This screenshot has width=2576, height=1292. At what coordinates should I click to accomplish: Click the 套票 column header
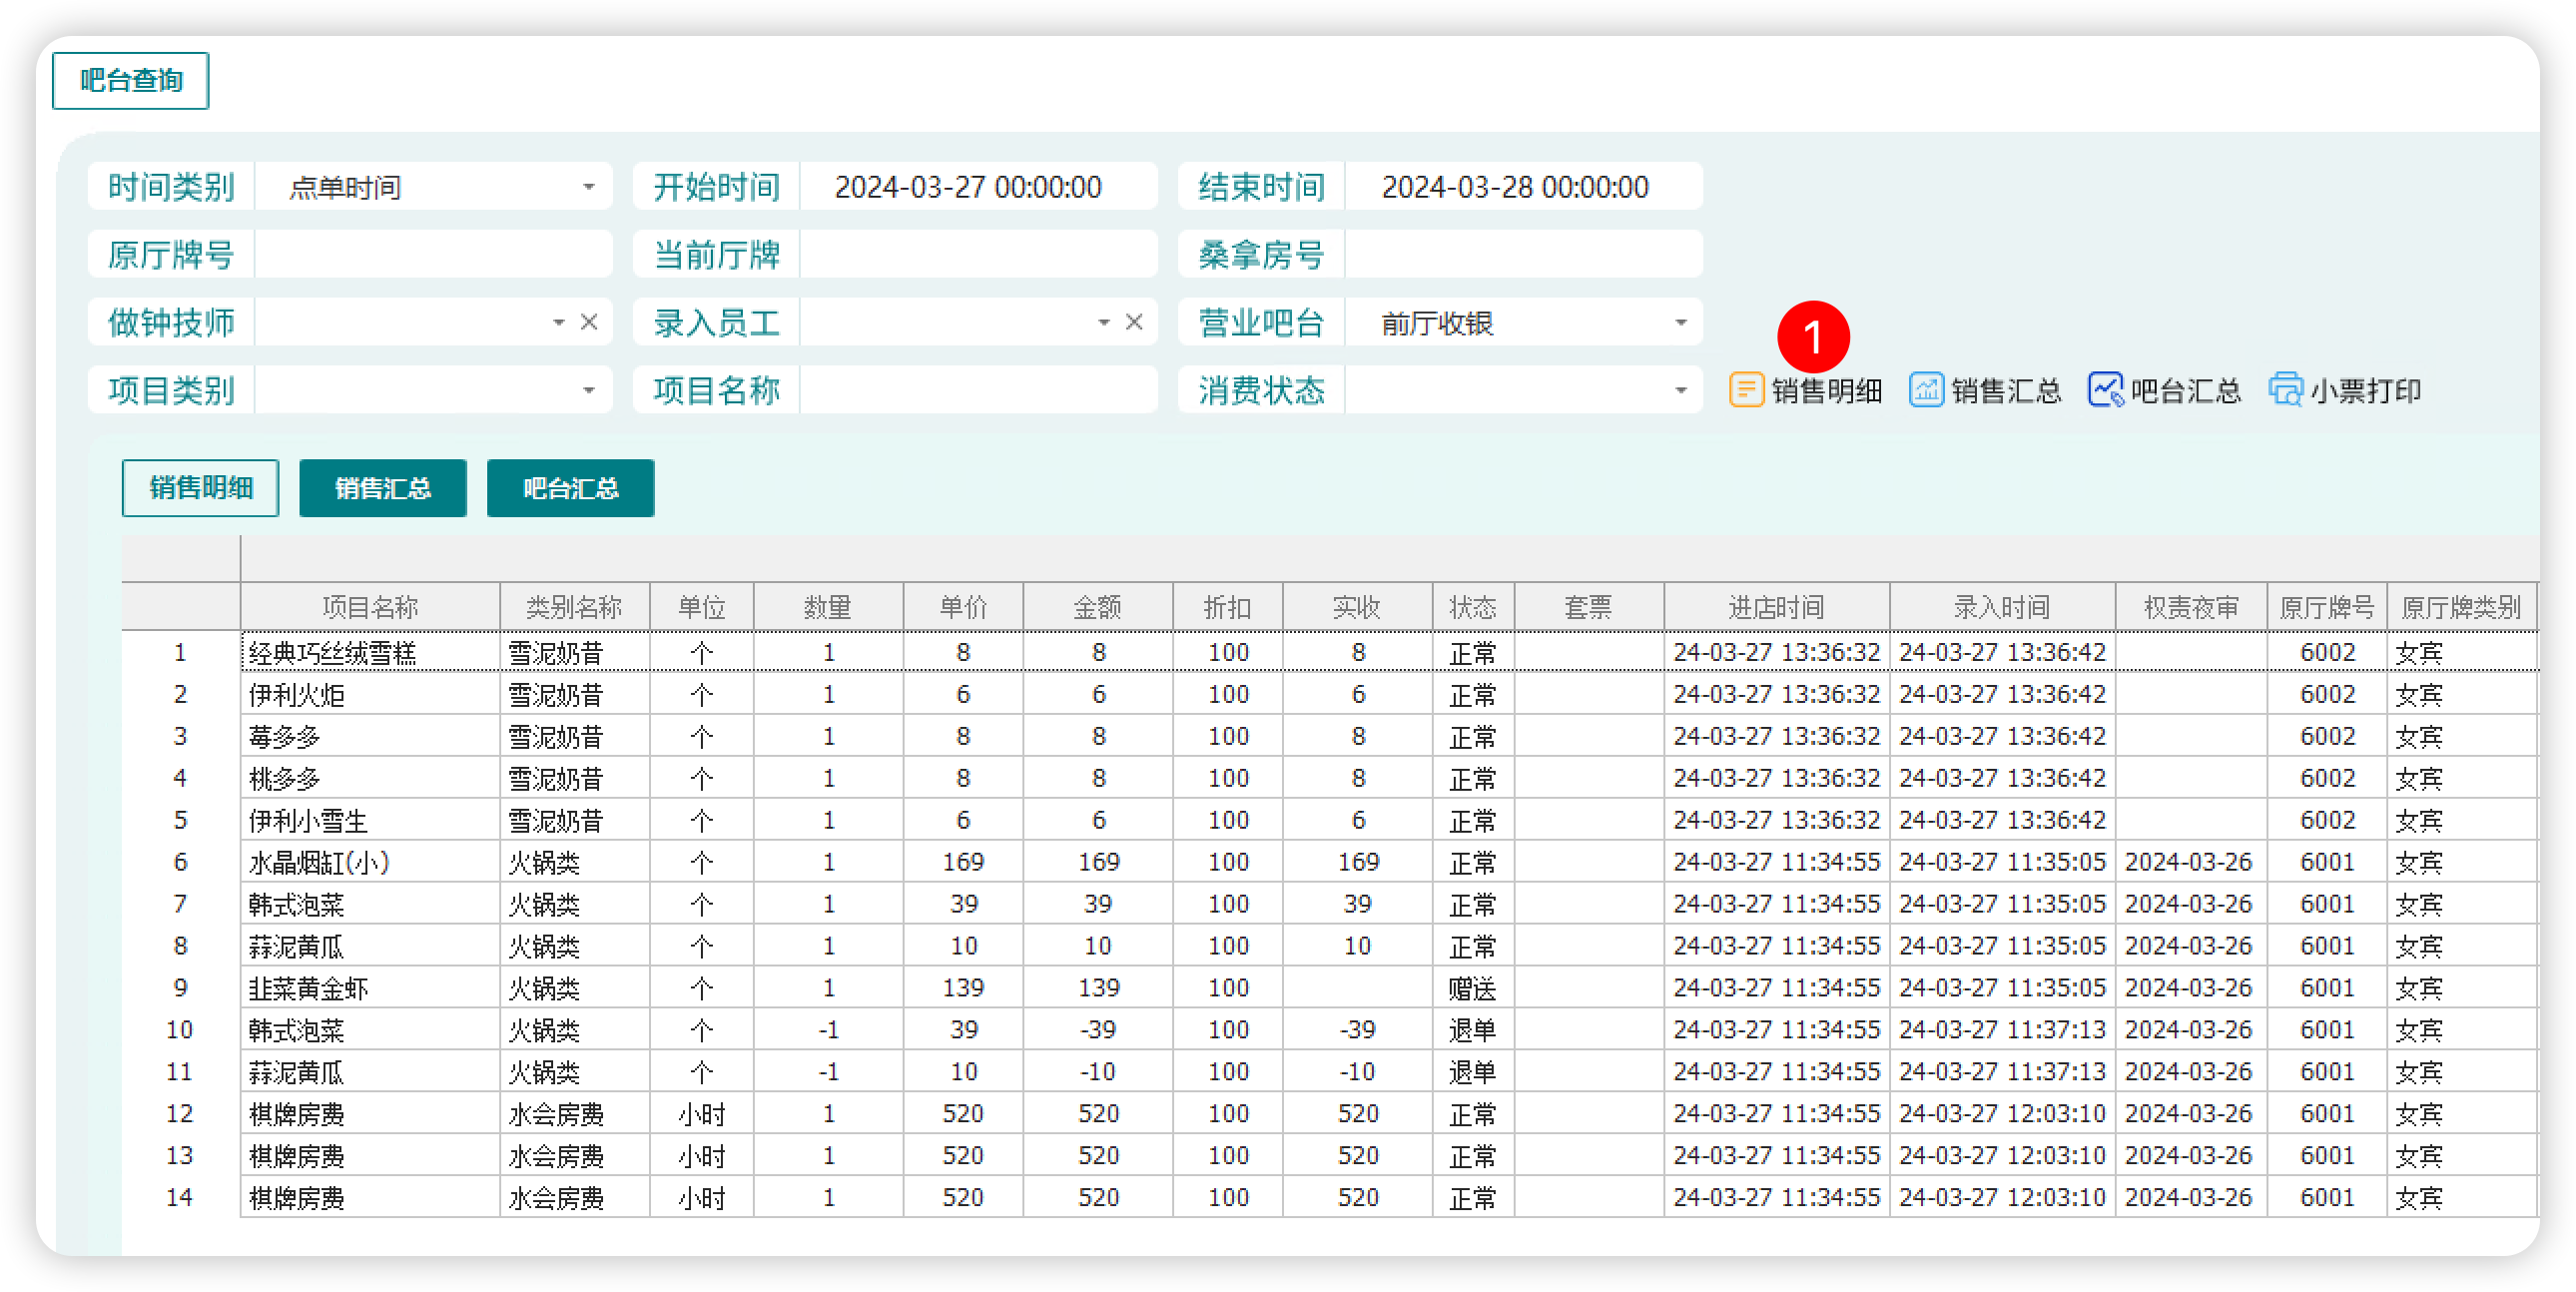point(1589,607)
